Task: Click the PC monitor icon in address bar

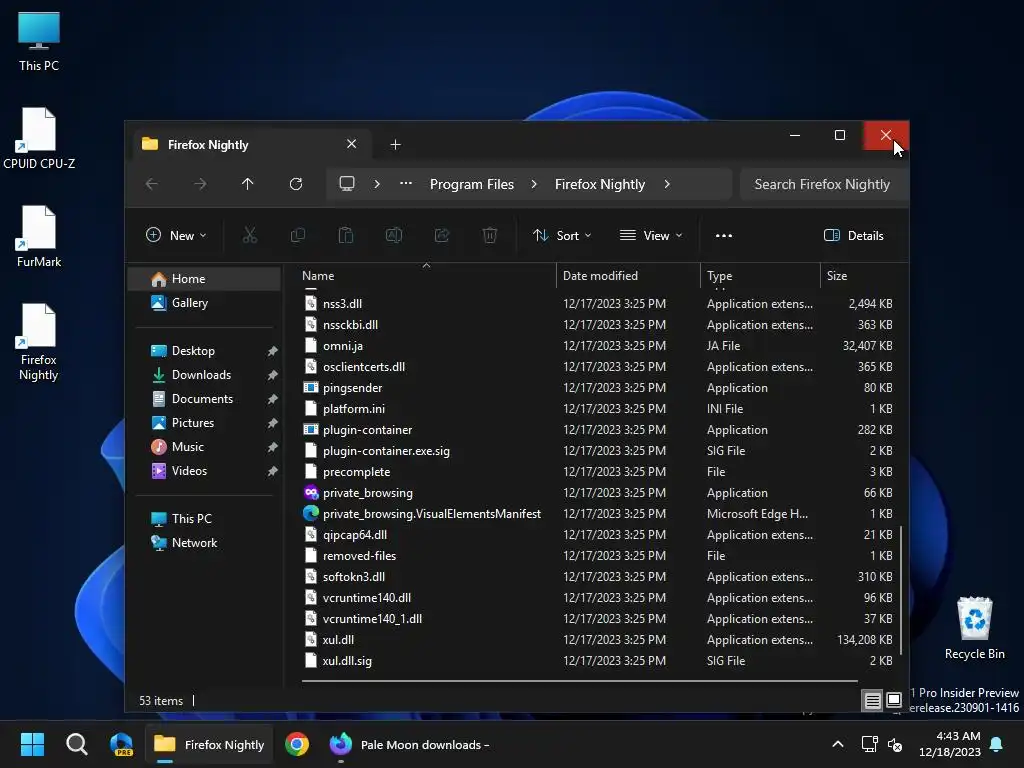Action: tap(347, 184)
